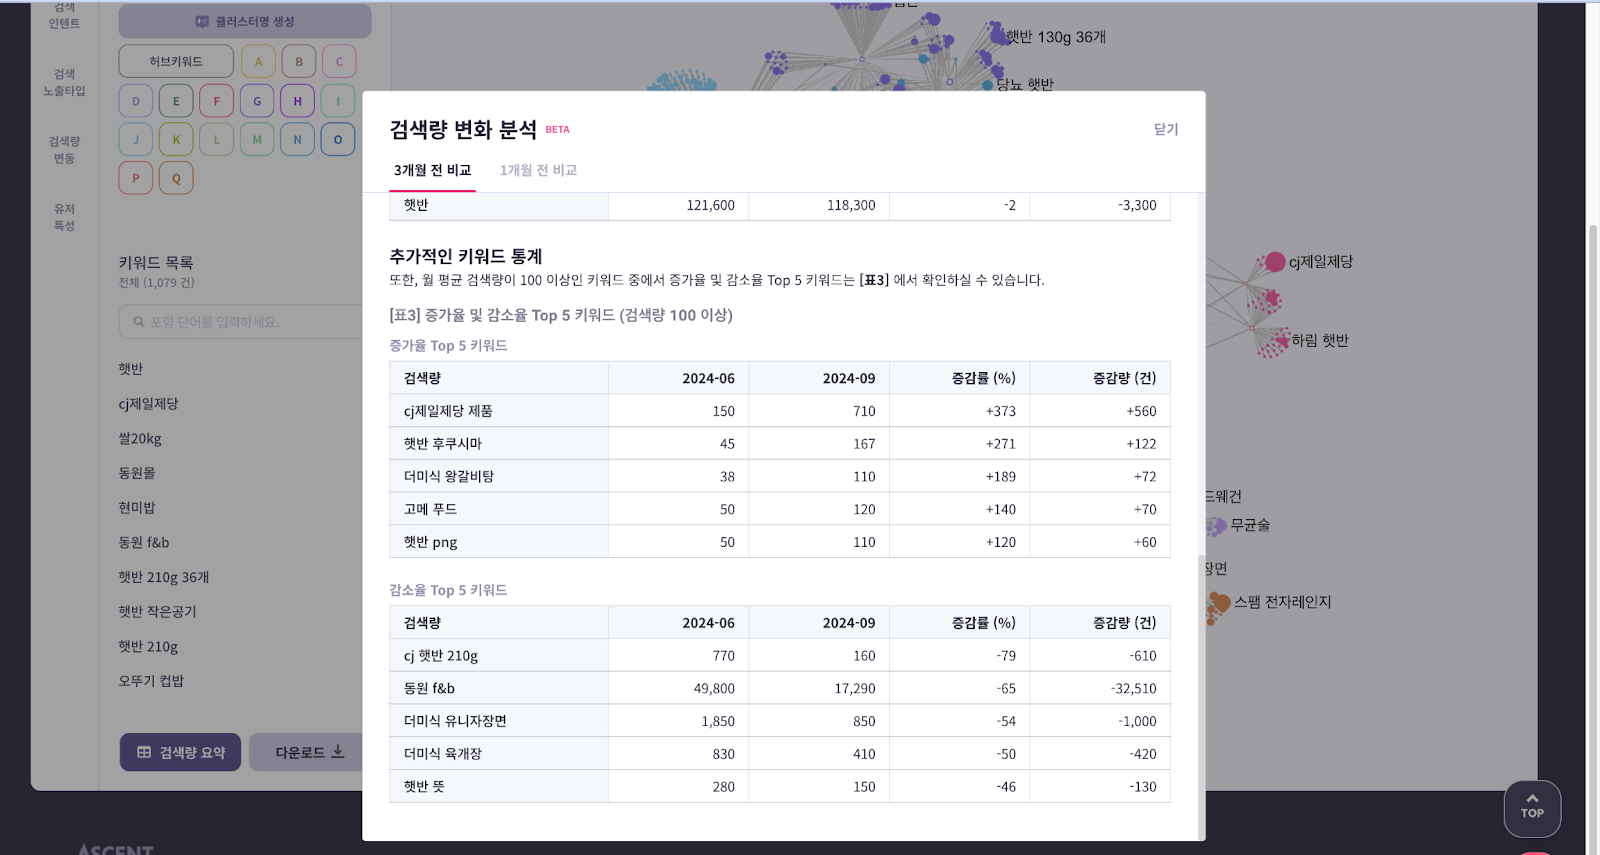
Task: Click the 더미식 유니자장면 table row
Action: tap(779, 721)
